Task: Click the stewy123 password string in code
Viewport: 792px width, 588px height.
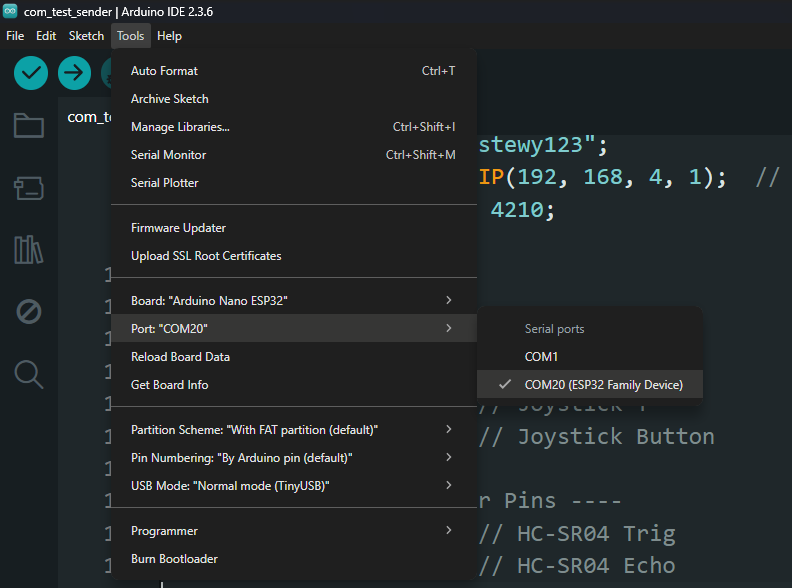Action: coord(530,145)
